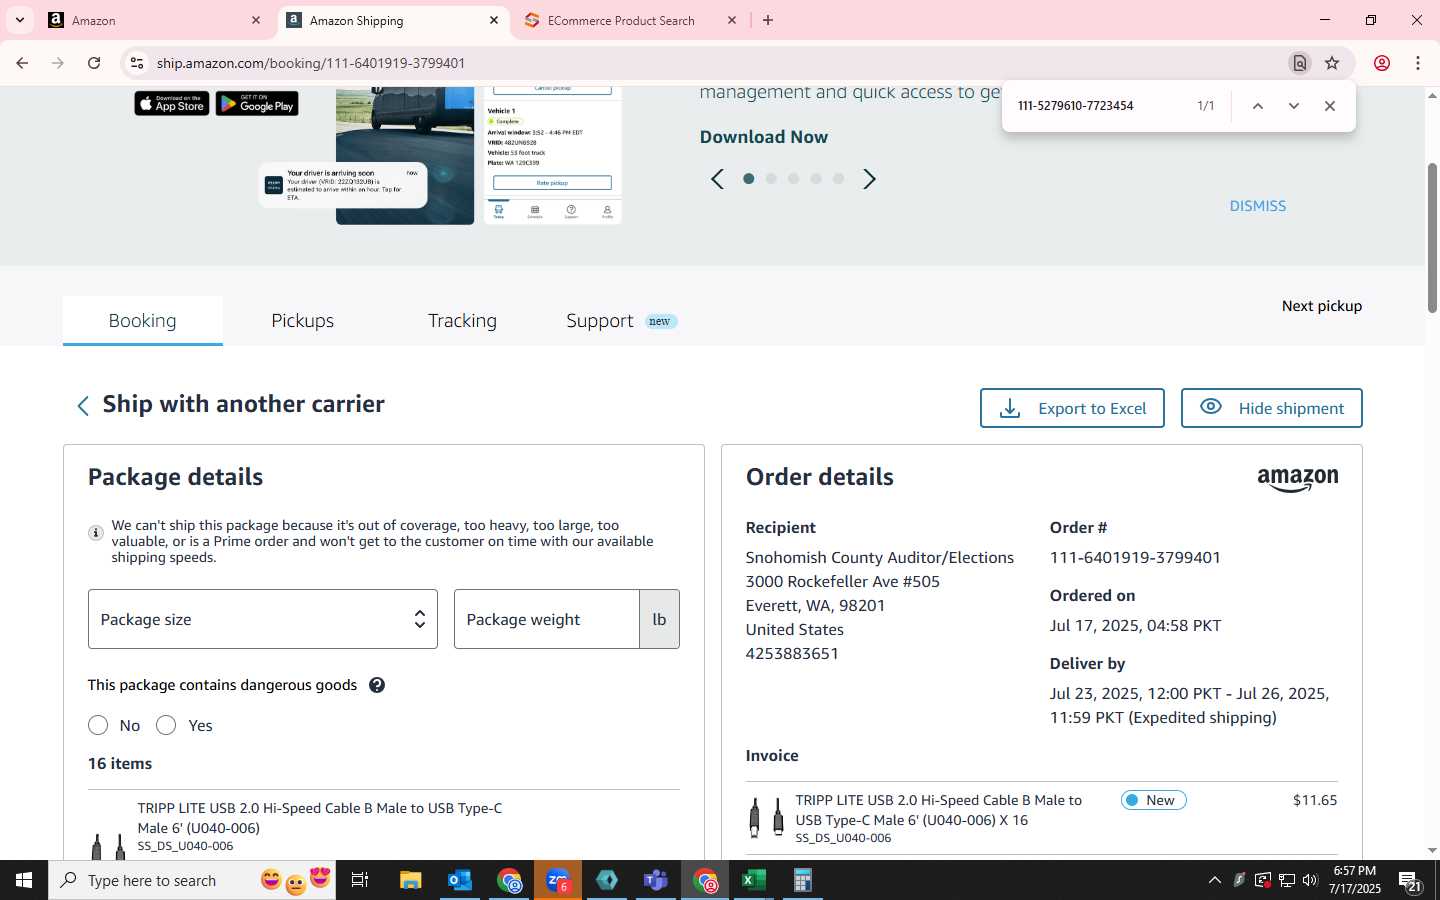Show previous carousel slide
The image size is (1440, 900).
[x=717, y=179]
